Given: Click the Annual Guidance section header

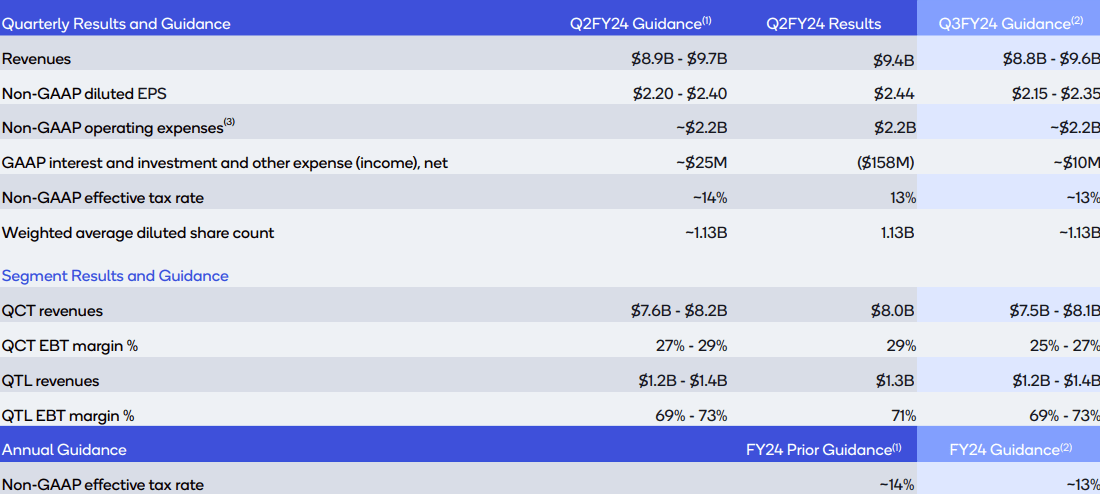Looking at the screenshot, I should click(64, 450).
